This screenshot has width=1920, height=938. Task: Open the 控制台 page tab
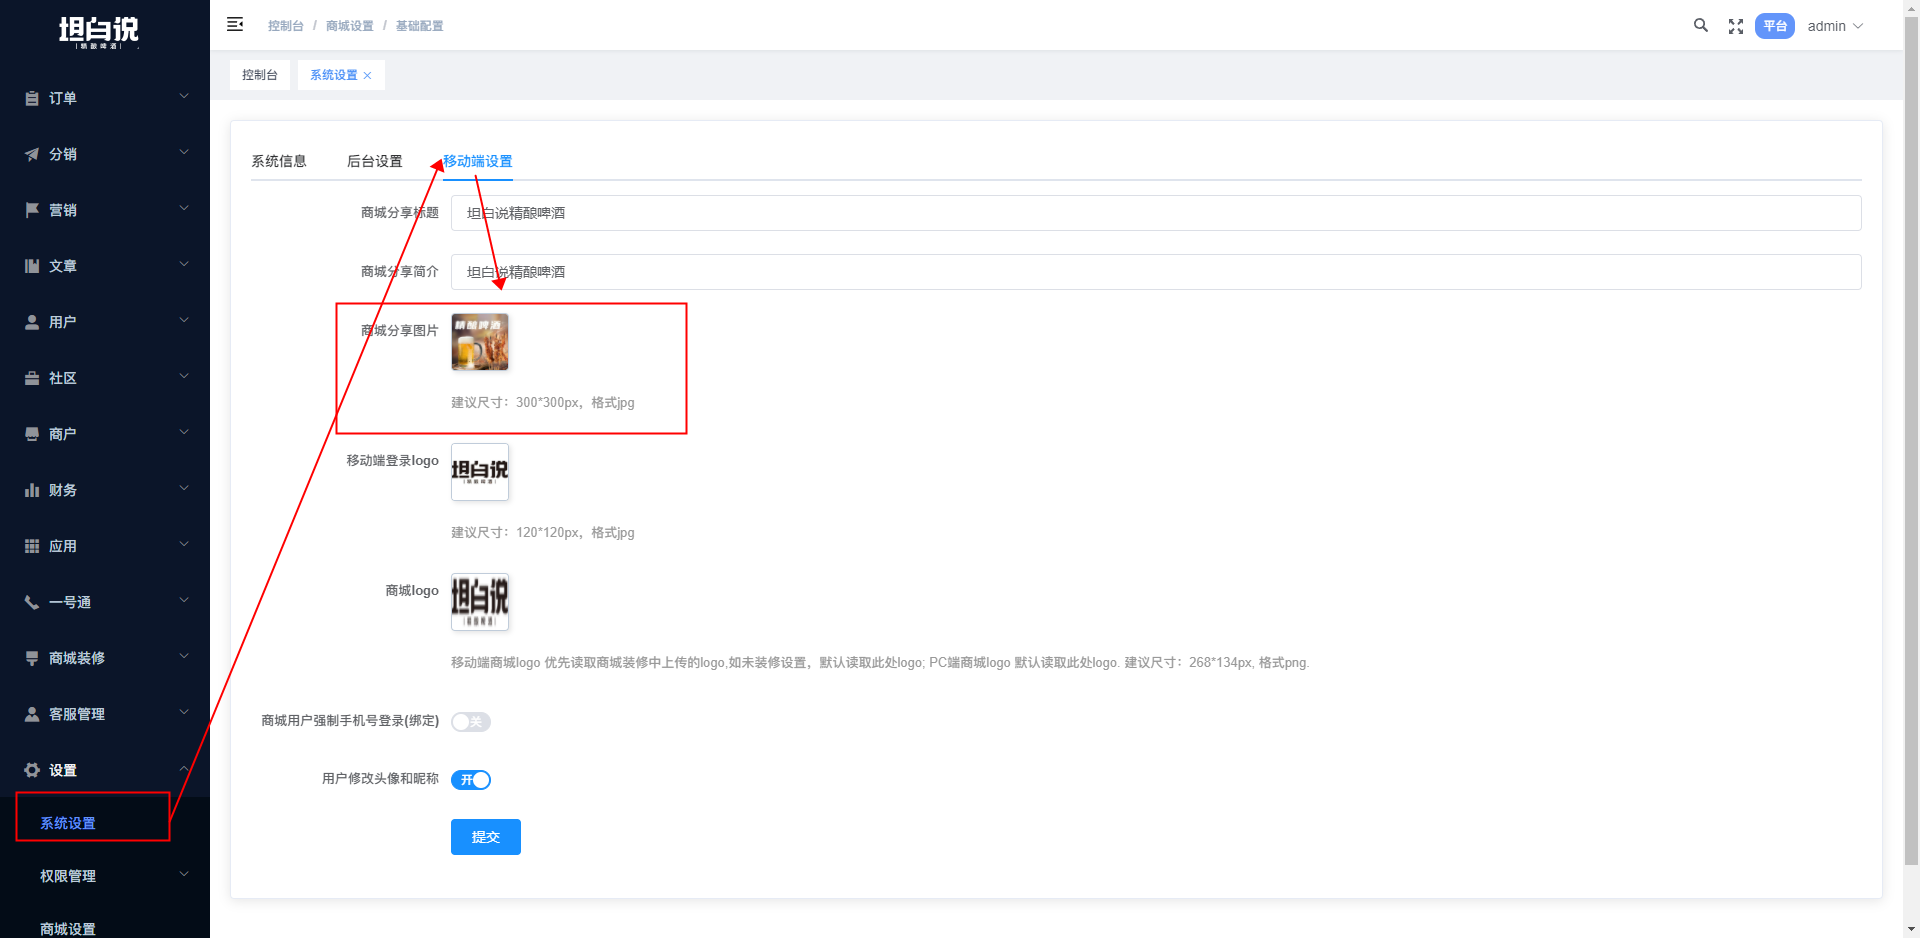pyautogui.click(x=260, y=75)
